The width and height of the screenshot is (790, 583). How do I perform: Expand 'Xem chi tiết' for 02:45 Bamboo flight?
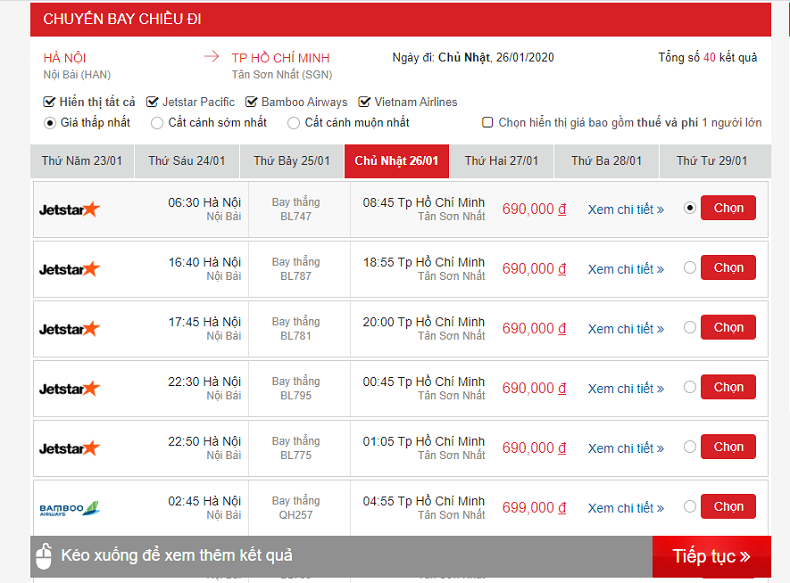(x=626, y=508)
